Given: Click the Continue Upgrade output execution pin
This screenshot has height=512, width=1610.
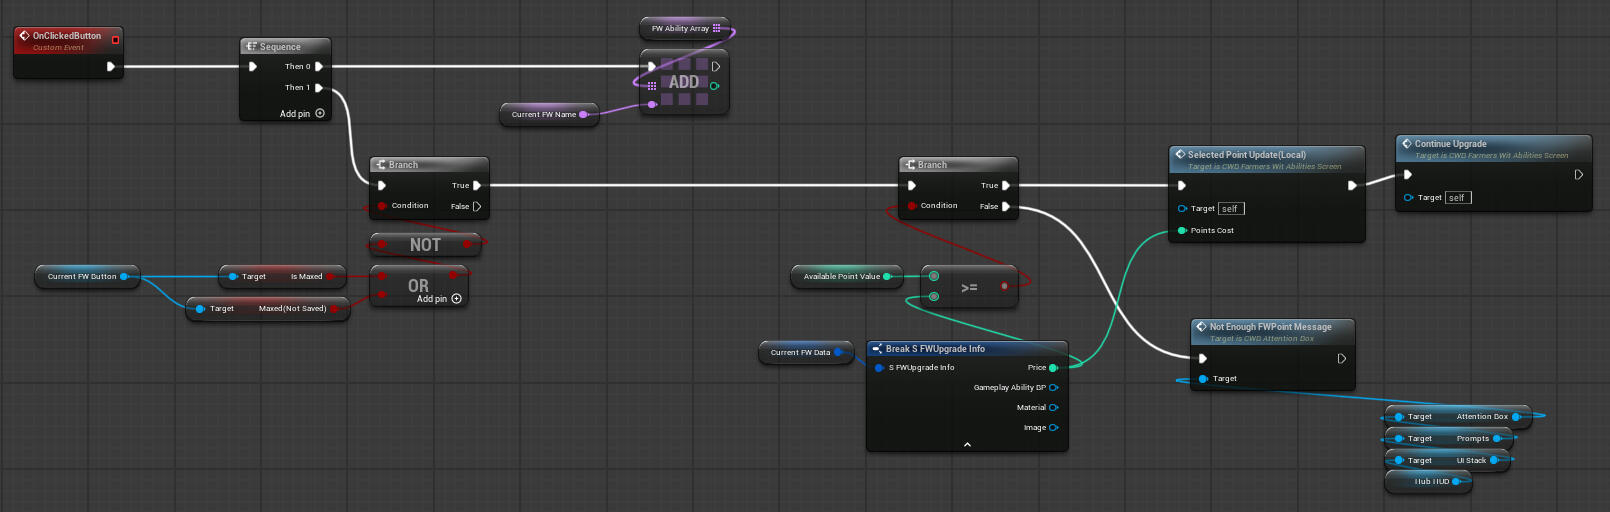Looking at the screenshot, I should (x=1579, y=175).
